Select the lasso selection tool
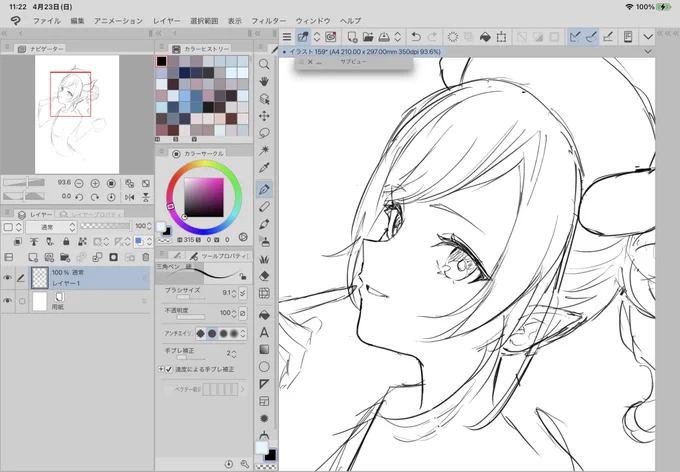 click(264, 133)
